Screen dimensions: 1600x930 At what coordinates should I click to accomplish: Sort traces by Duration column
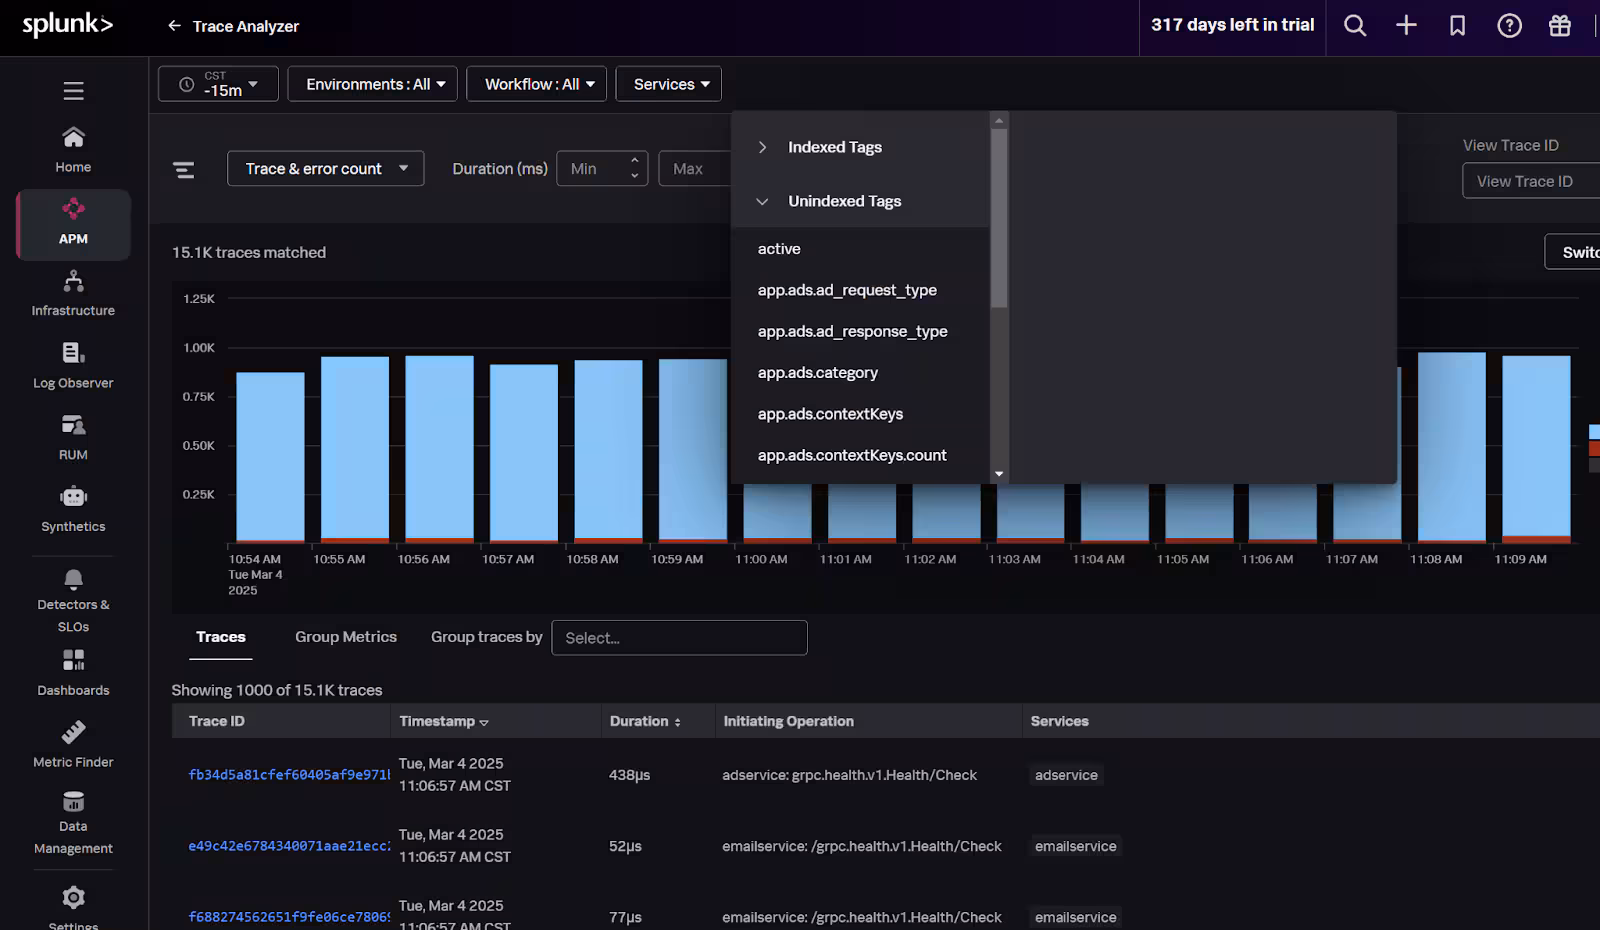pyautogui.click(x=645, y=721)
